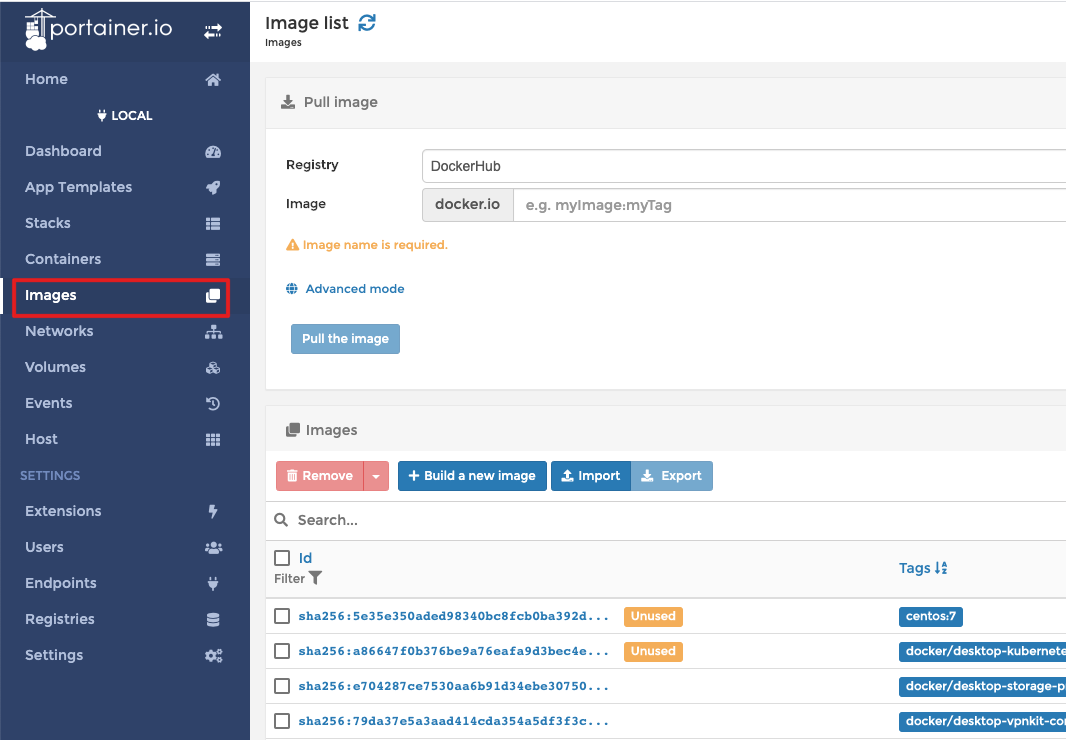Click the Tags sort order icon

(x=941, y=568)
